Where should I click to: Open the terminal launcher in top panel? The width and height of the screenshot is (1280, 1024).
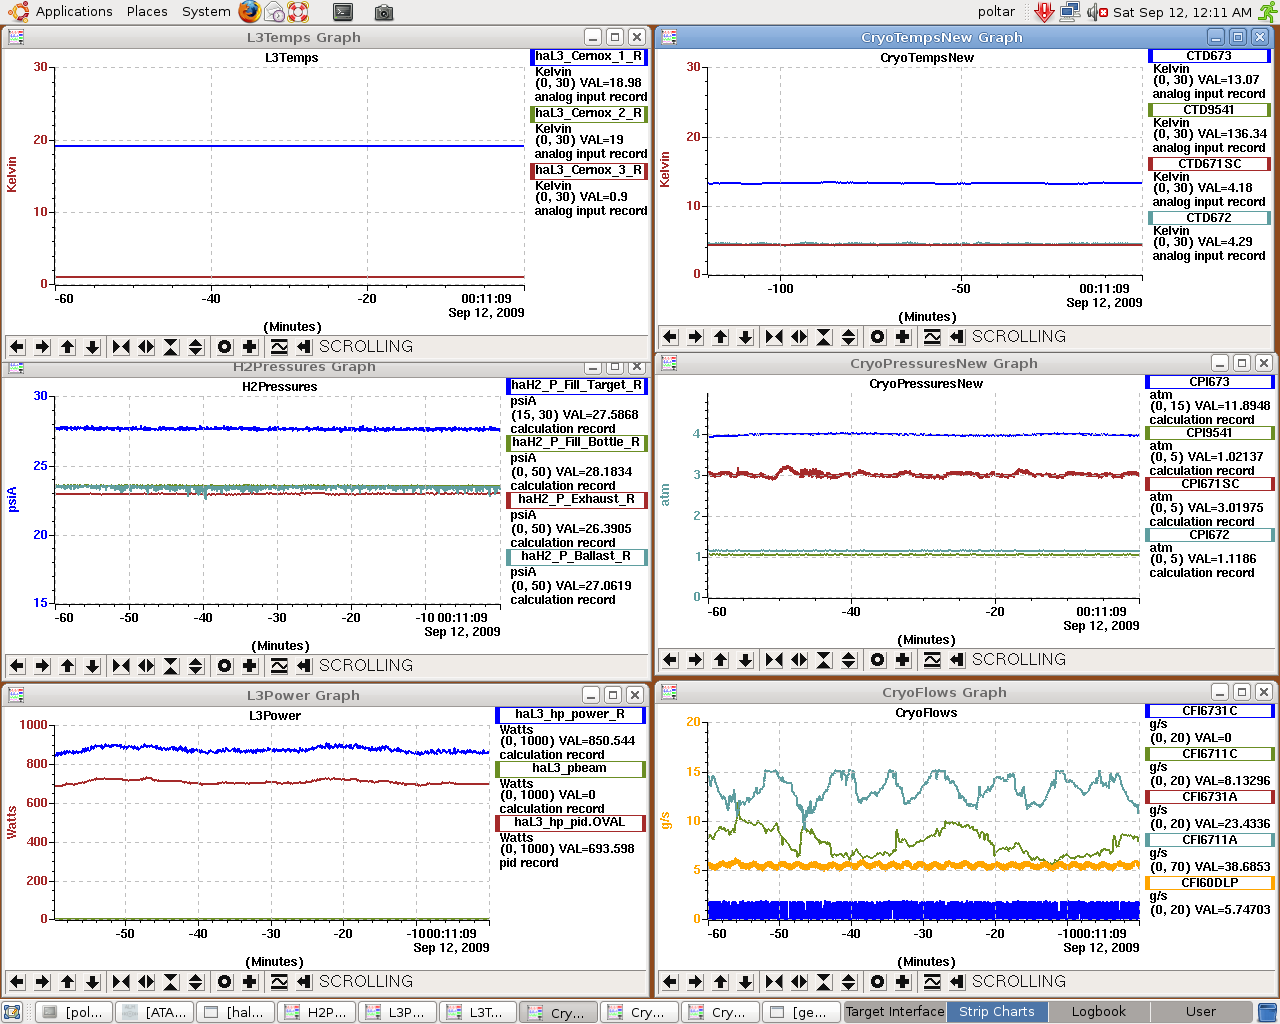point(343,12)
